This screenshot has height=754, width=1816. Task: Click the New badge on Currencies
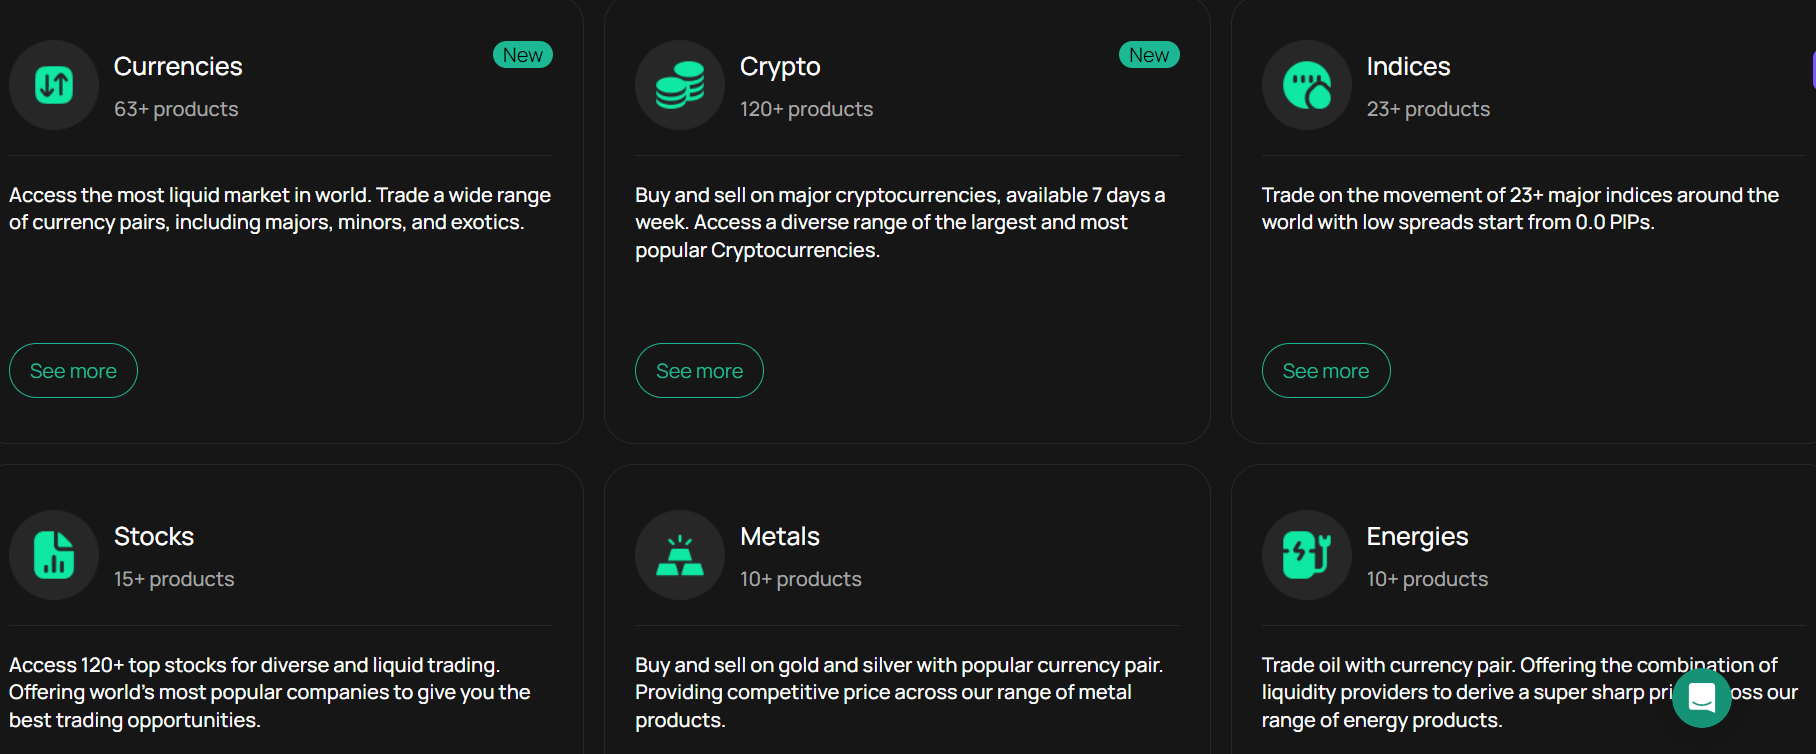[x=523, y=55]
